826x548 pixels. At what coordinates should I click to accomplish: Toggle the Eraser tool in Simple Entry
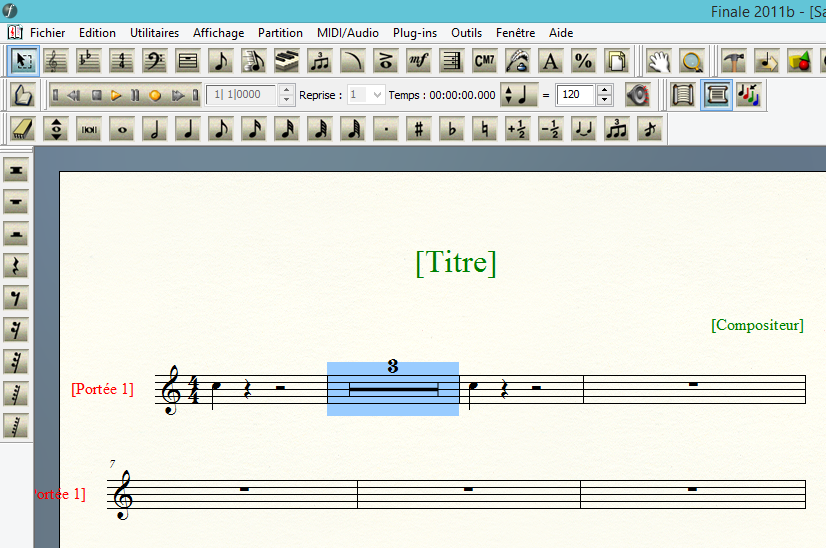(24, 129)
